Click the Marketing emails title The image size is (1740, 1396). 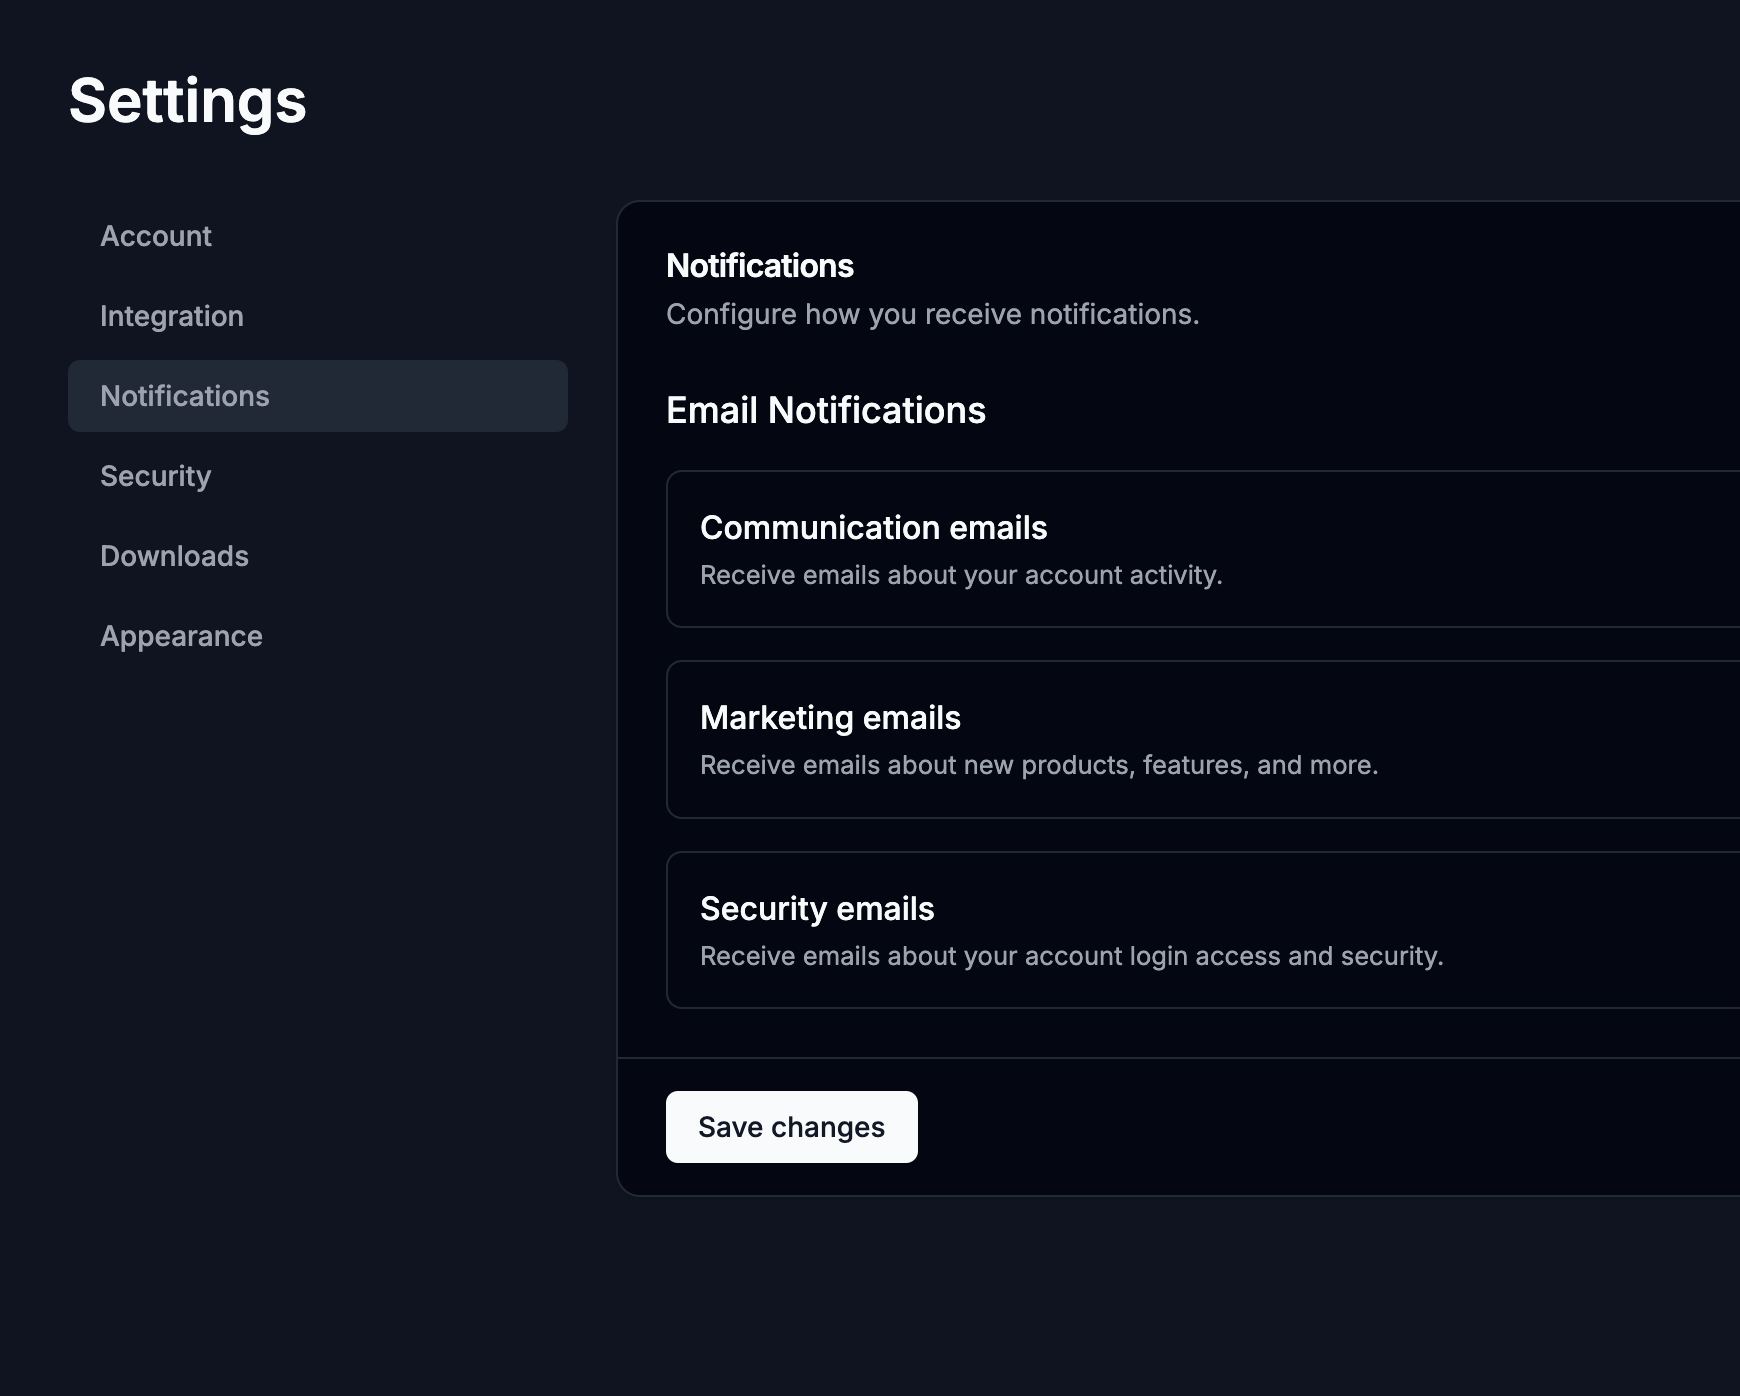pyautogui.click(x=830, y=718)
